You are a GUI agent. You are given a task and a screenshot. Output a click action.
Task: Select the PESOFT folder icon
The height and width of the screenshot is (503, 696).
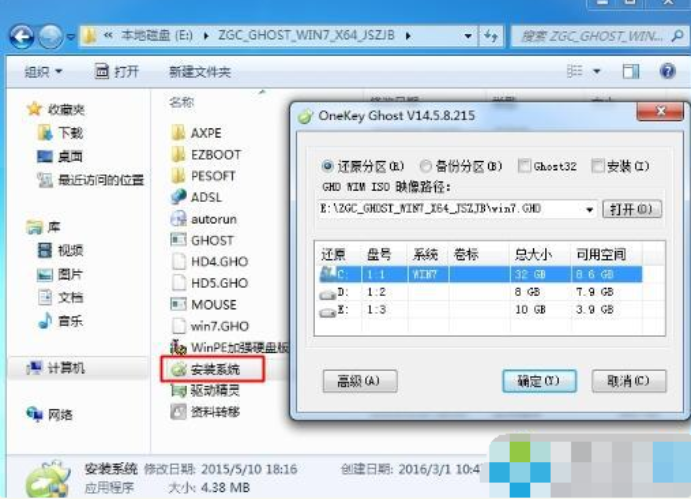click(x=178, y=176)
